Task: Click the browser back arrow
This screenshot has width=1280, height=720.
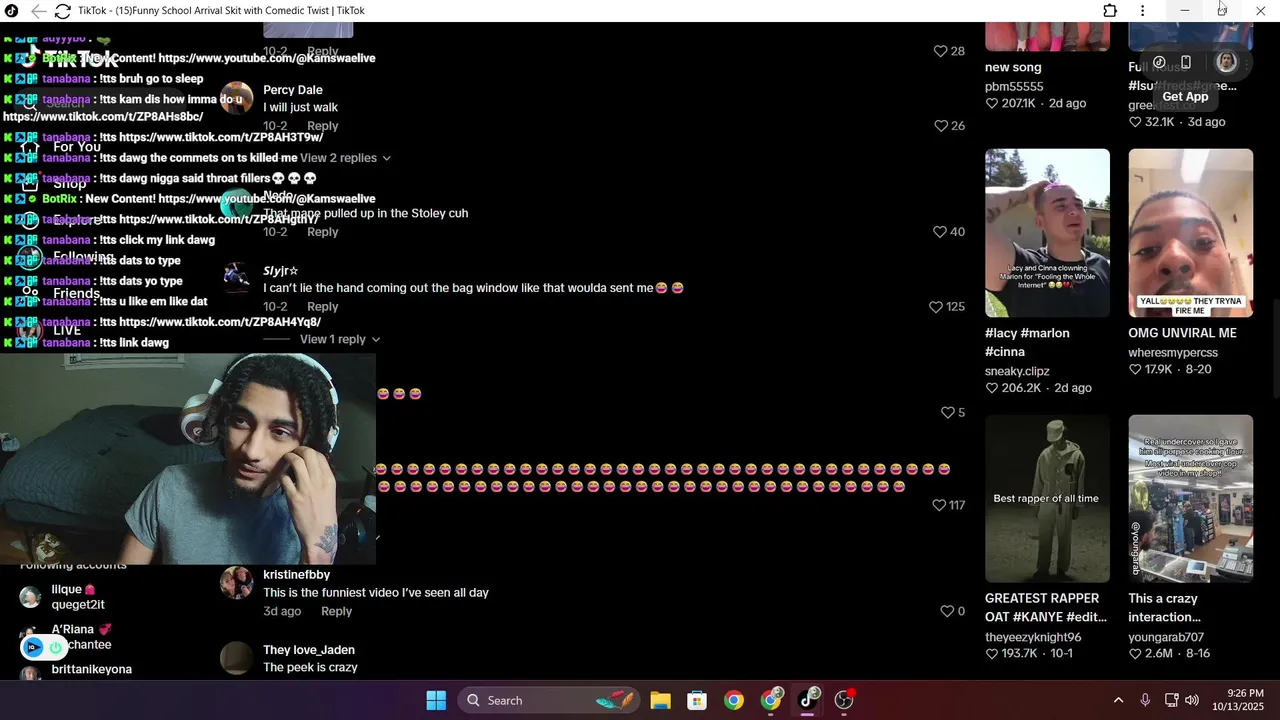Action: click(38, 11)
